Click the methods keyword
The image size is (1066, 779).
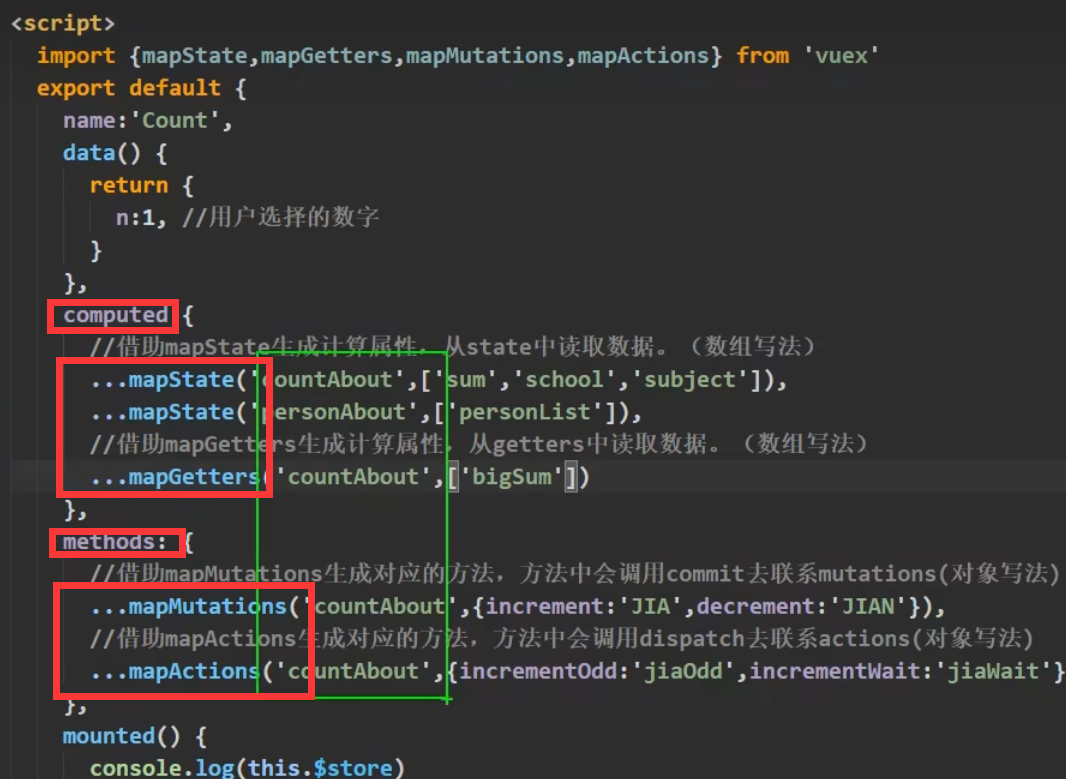pyautogui.click(x=109, y=542)
